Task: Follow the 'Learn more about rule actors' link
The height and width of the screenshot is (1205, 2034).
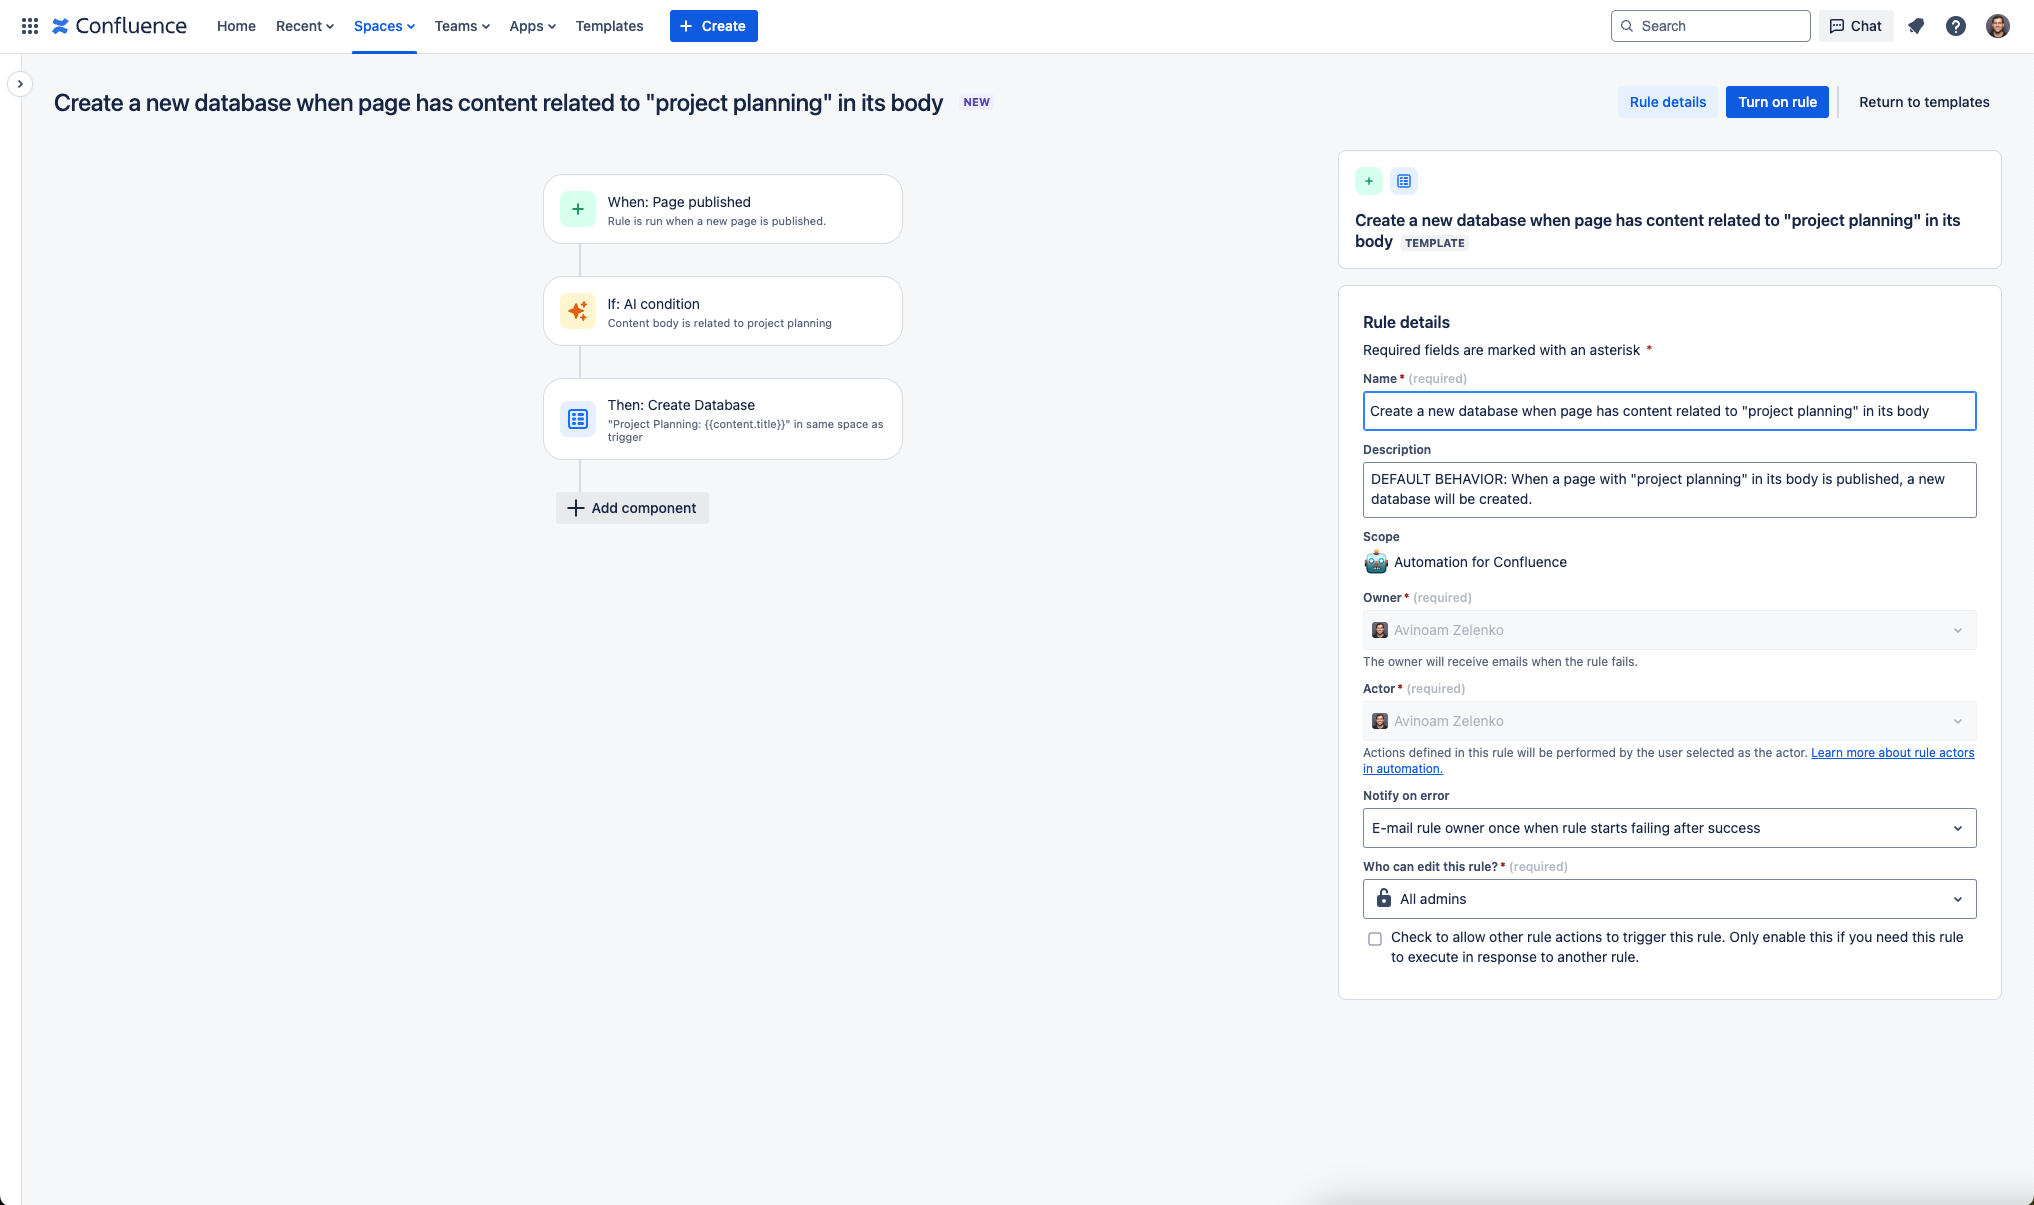Action: [x=1891, y=752]
